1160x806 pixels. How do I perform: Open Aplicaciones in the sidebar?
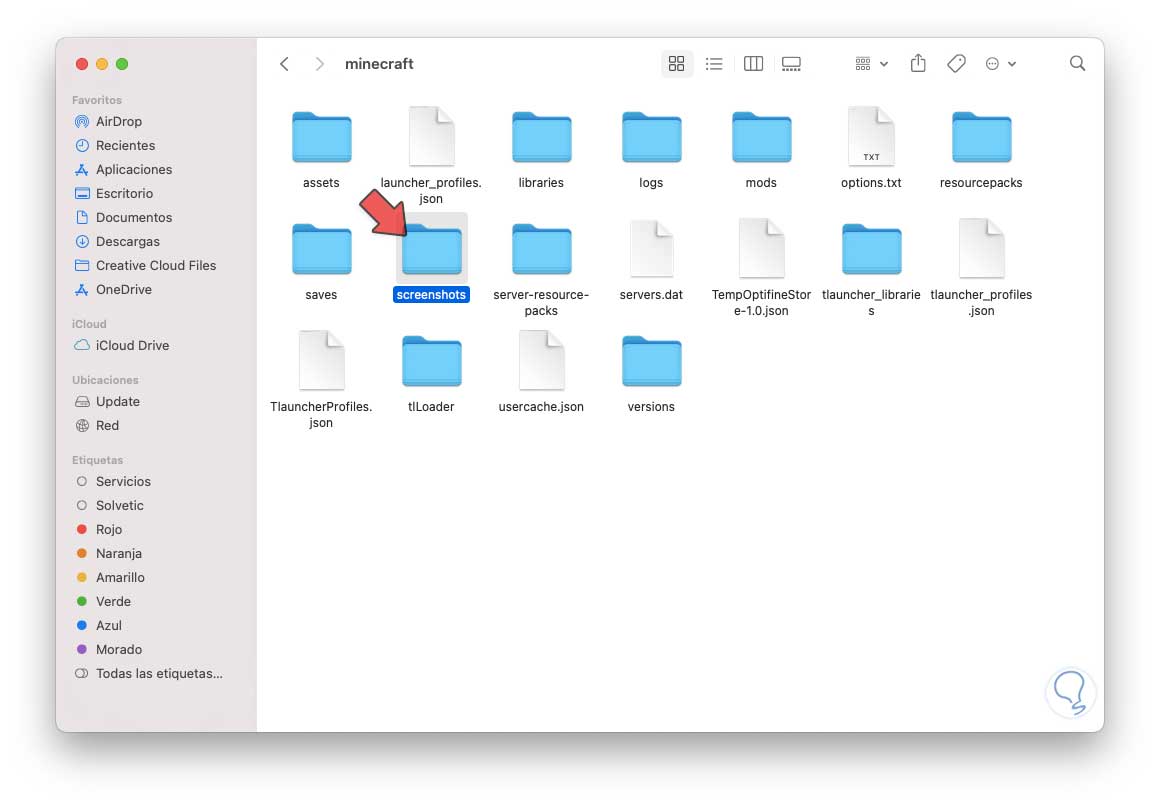coord(123,169)
